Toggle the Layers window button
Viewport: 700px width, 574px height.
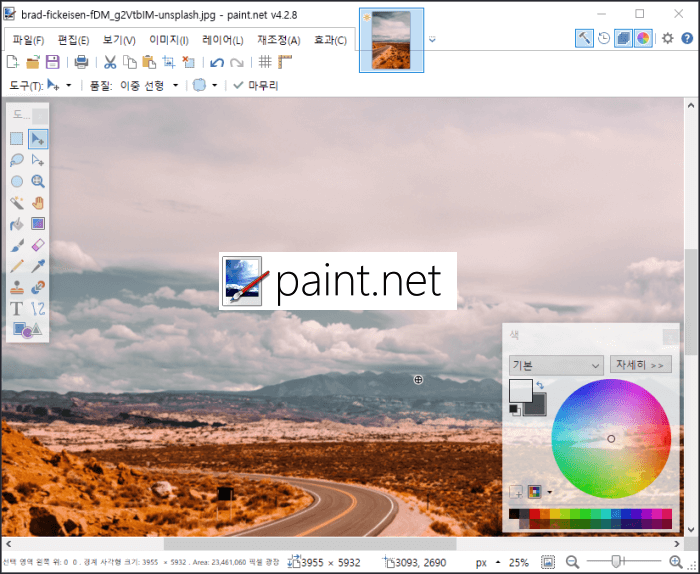pos(623,38)
